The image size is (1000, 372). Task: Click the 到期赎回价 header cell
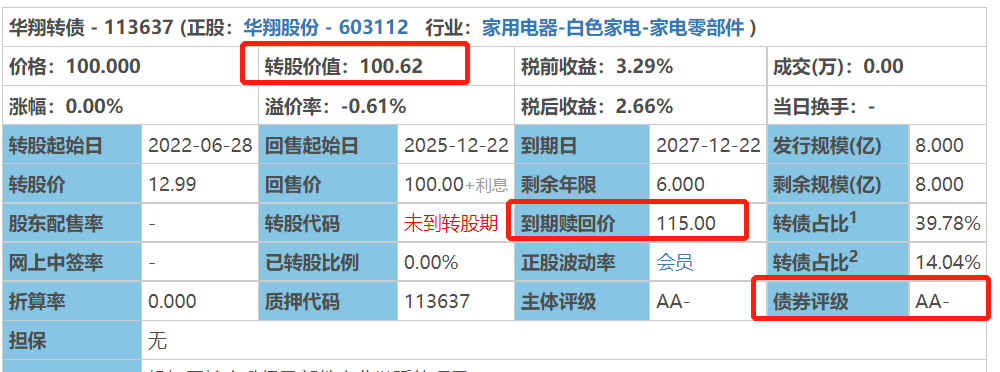coord(582,223)
